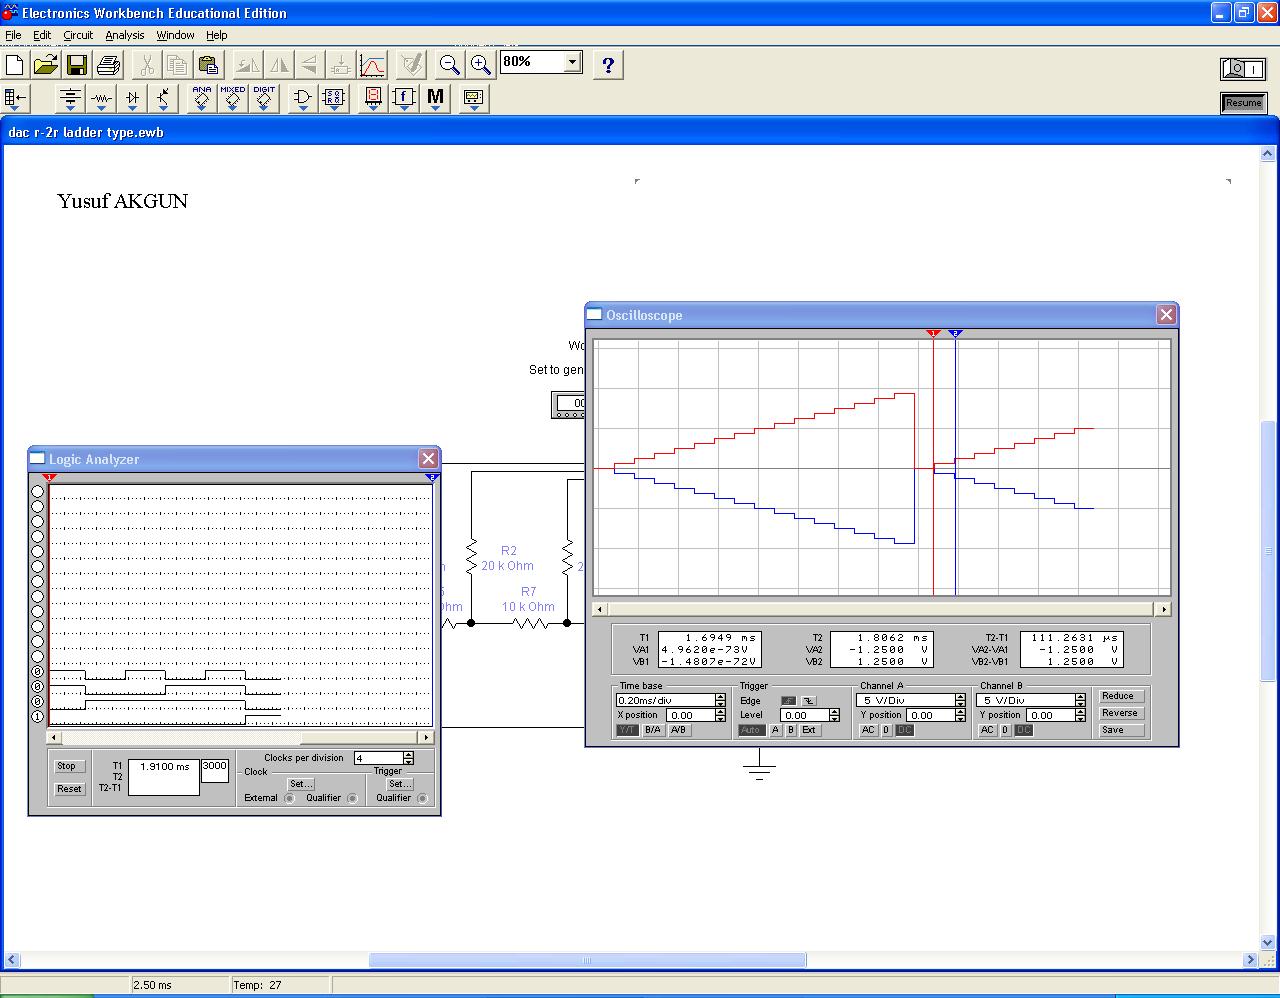
Task: Select the falling edge trigger button
Action: click(x=809, y=700)
